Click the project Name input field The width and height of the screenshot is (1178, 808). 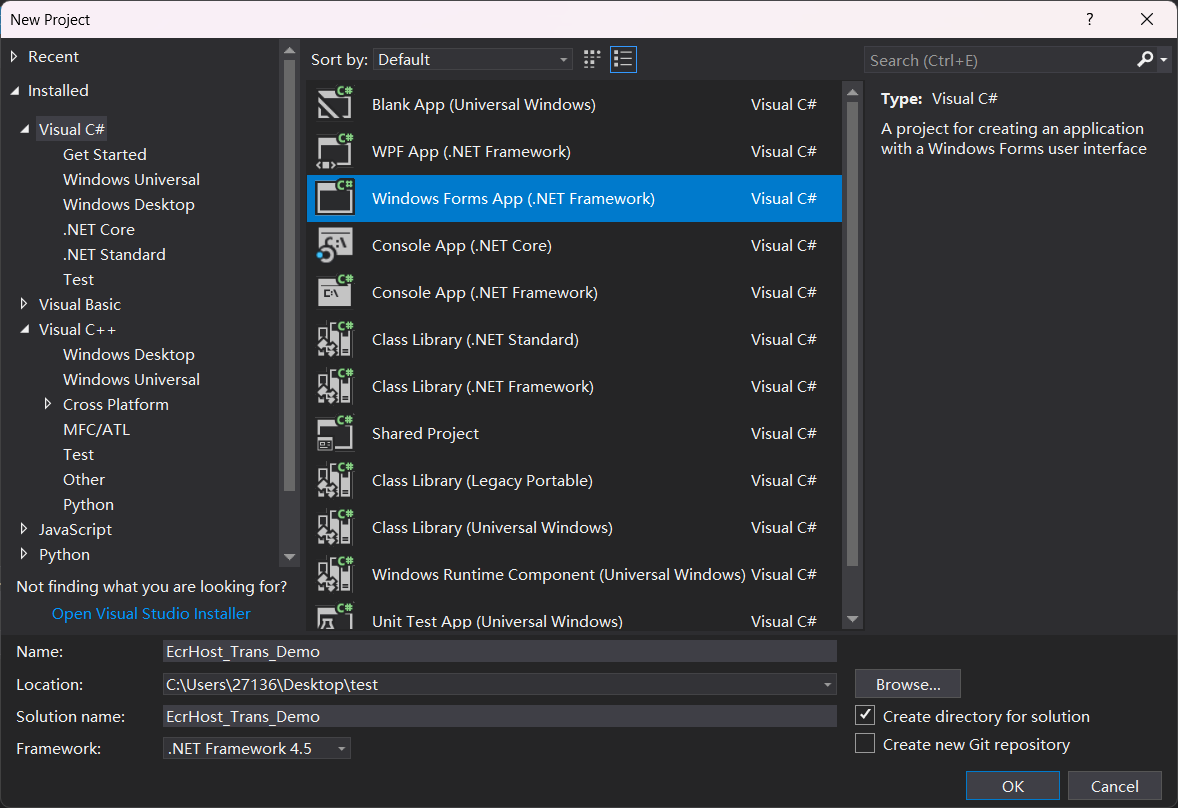(x=500, y=651)
